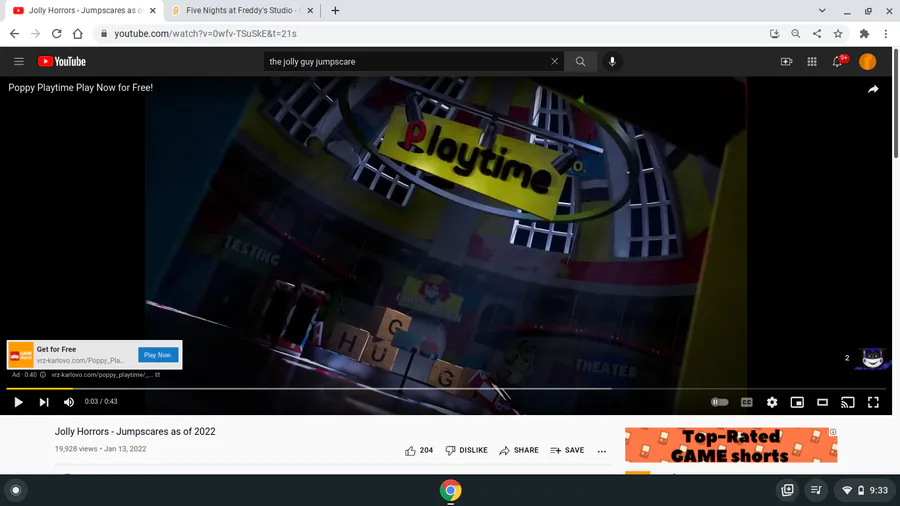Cast the video to a TV
900x506 pixels.
pyautogui.click(x=848, y=402)
